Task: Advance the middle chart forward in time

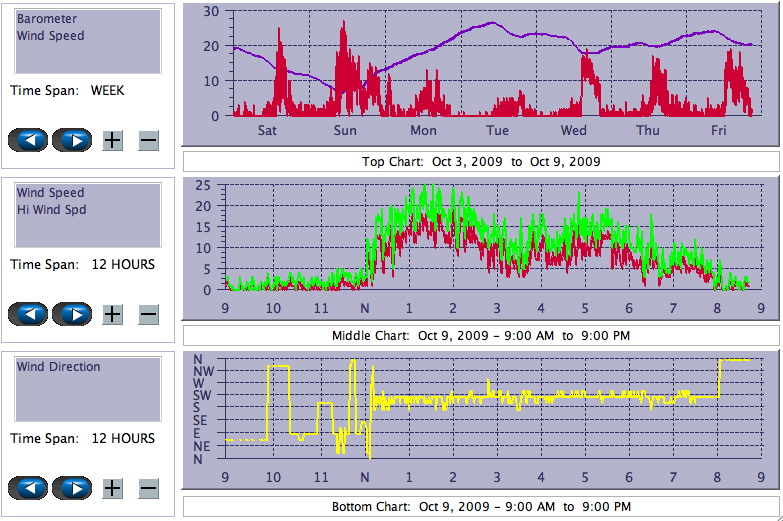Action: pos(72,314)
